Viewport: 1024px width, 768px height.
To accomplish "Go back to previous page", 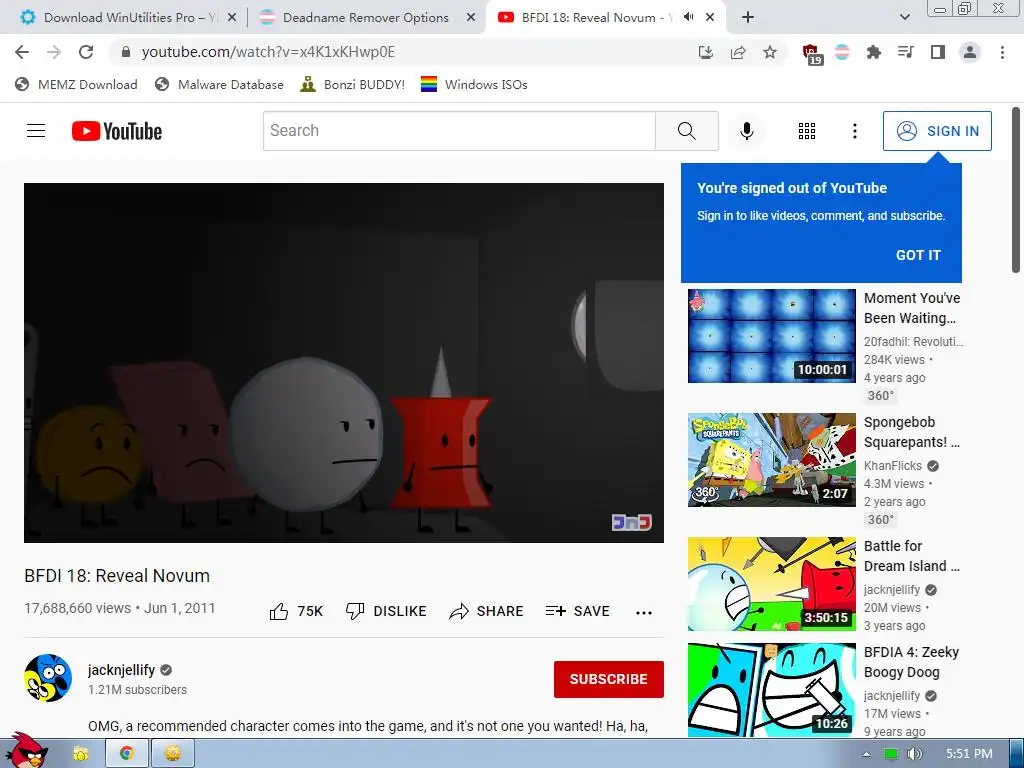I will [22, 52].
